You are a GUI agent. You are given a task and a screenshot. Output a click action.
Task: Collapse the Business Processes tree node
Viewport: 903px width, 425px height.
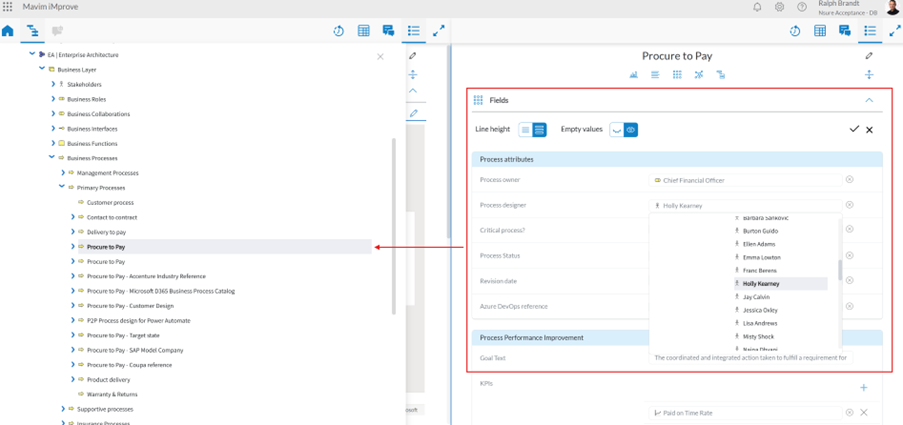(x=53, y=158)
